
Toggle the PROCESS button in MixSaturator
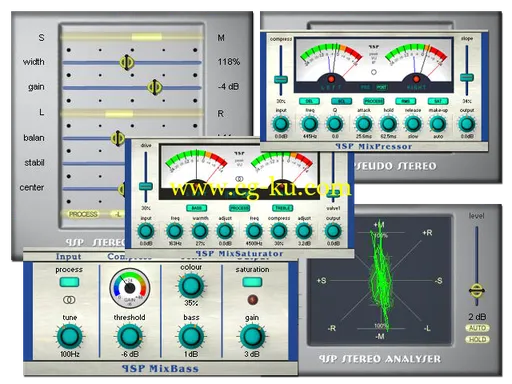(x=239, y=208)
